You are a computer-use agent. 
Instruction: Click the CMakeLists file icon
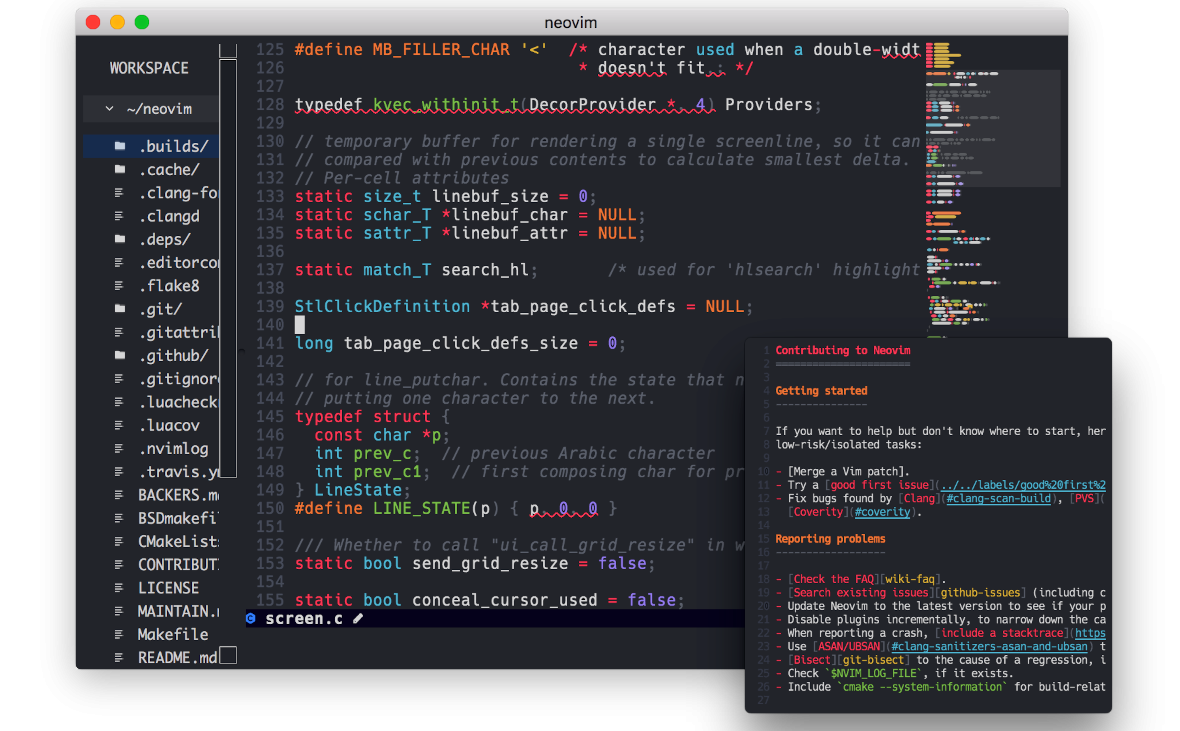[119, 541]
